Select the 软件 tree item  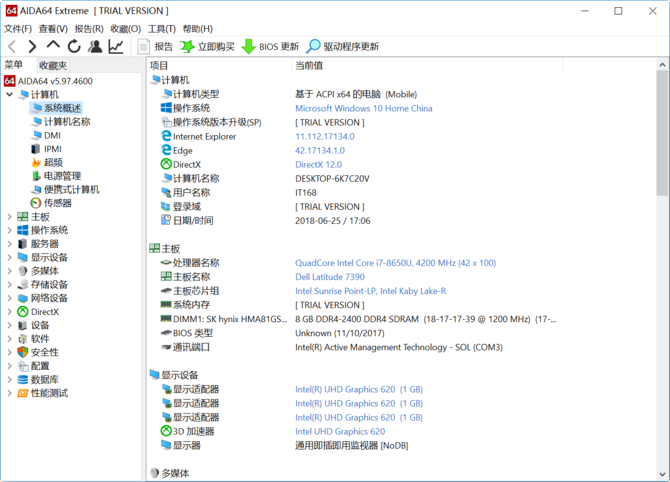click(x=33, y=339)
